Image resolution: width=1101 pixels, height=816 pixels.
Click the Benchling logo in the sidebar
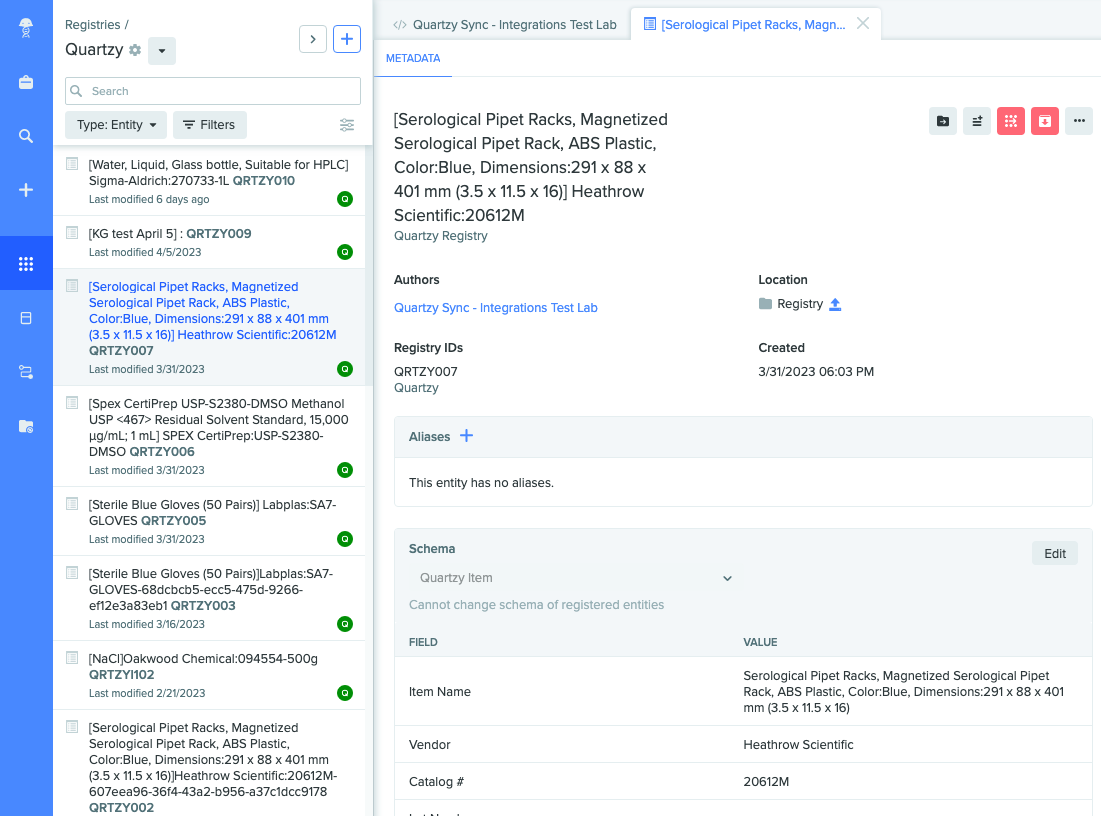point(26,28)
